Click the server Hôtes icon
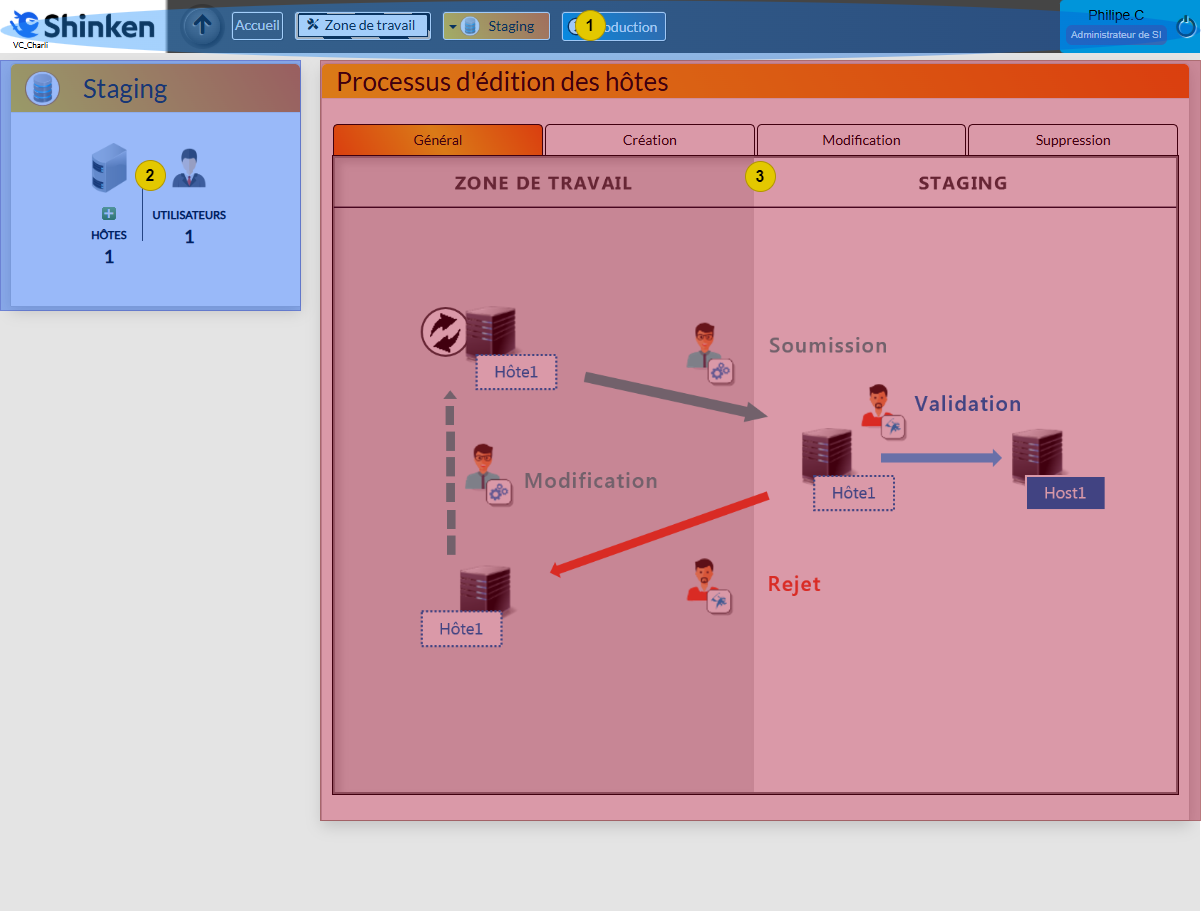The width and height of the screenshot is (1201, 912). tap(109, 168)
